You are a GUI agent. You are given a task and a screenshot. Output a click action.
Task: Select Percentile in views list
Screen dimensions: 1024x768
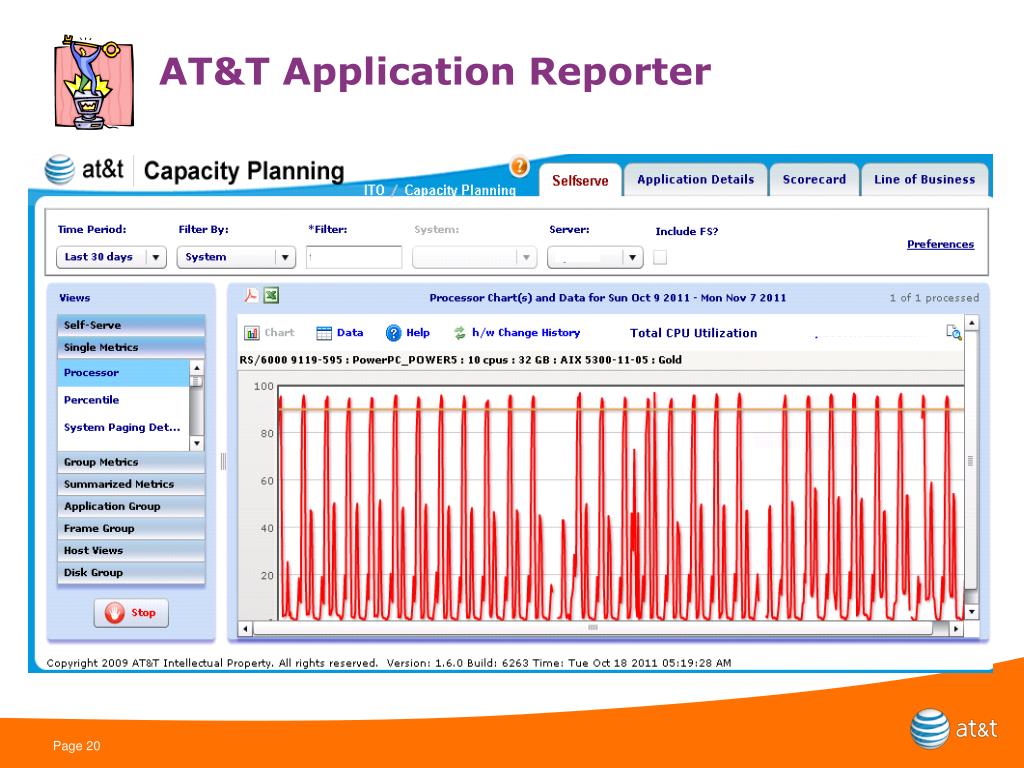[123, 400]
